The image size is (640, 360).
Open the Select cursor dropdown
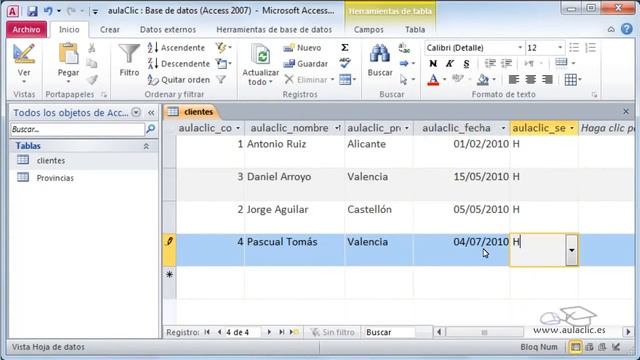tap(407, 80)
